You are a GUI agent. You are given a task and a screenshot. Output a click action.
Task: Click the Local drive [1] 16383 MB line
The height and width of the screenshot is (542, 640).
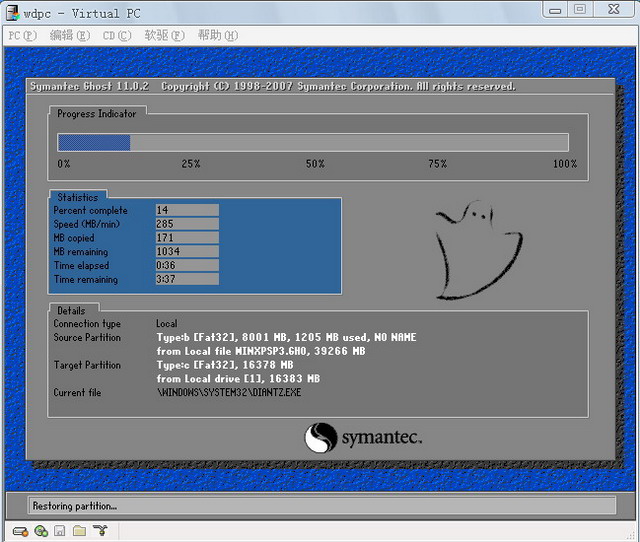pyautogui.click(x=238, y=379)
